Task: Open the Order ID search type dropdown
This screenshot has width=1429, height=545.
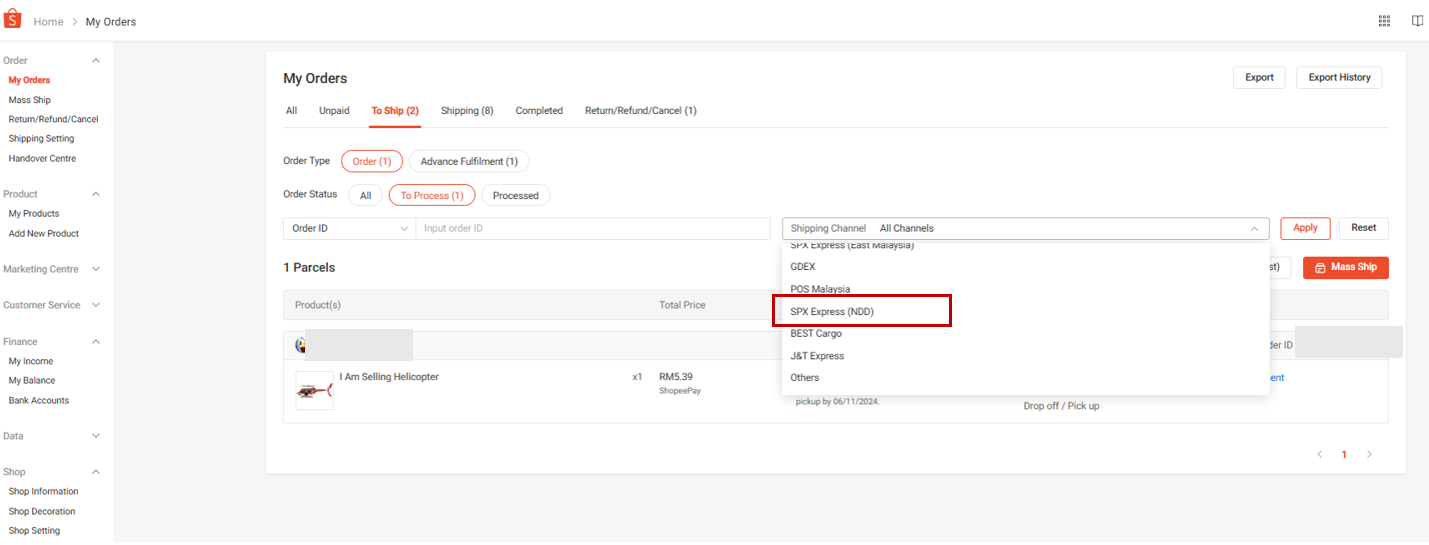Action: coord(349,229)
